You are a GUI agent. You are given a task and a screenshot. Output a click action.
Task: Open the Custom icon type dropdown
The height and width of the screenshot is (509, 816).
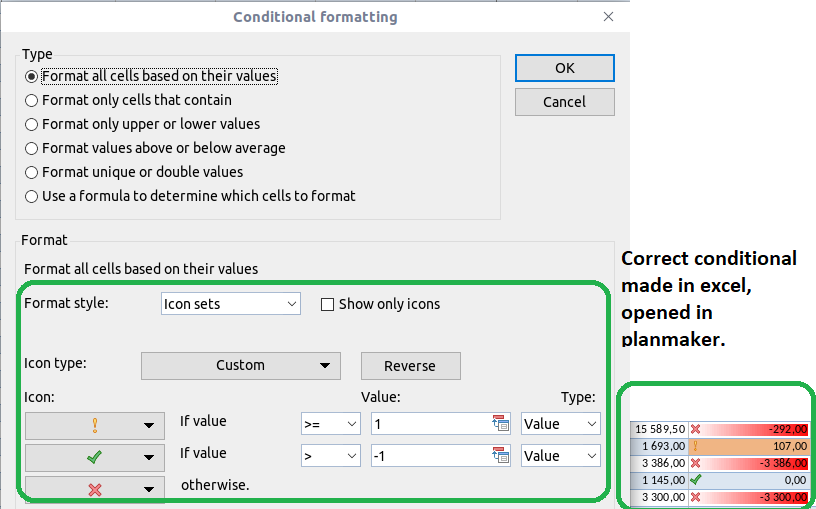(x=241, y=365)
